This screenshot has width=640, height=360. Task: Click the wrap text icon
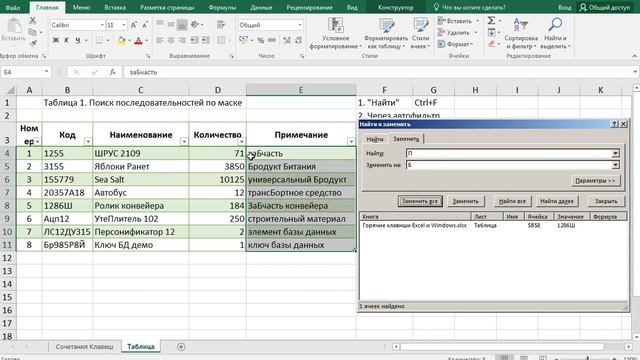point(221,24)
